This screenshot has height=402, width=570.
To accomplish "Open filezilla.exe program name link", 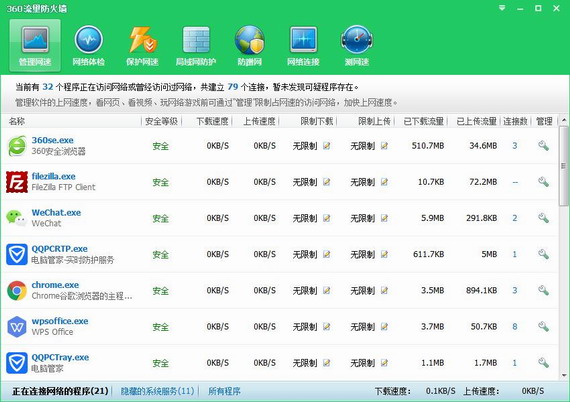I will tap(53, 176).
